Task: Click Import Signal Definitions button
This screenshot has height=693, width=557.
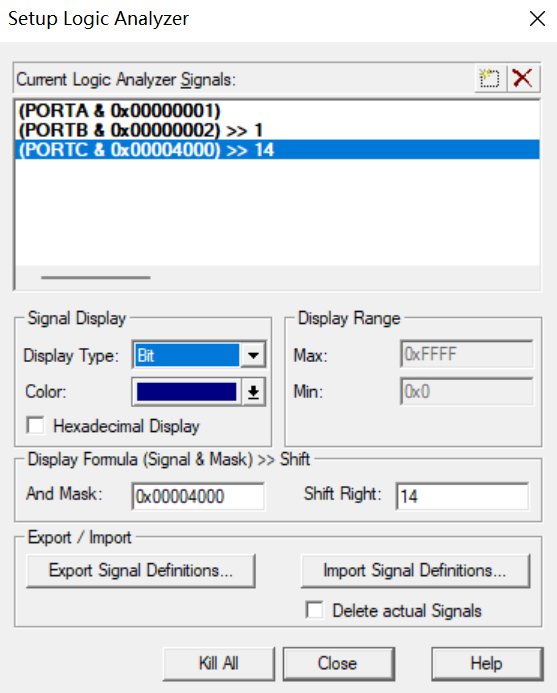Action: coord(415,571)
